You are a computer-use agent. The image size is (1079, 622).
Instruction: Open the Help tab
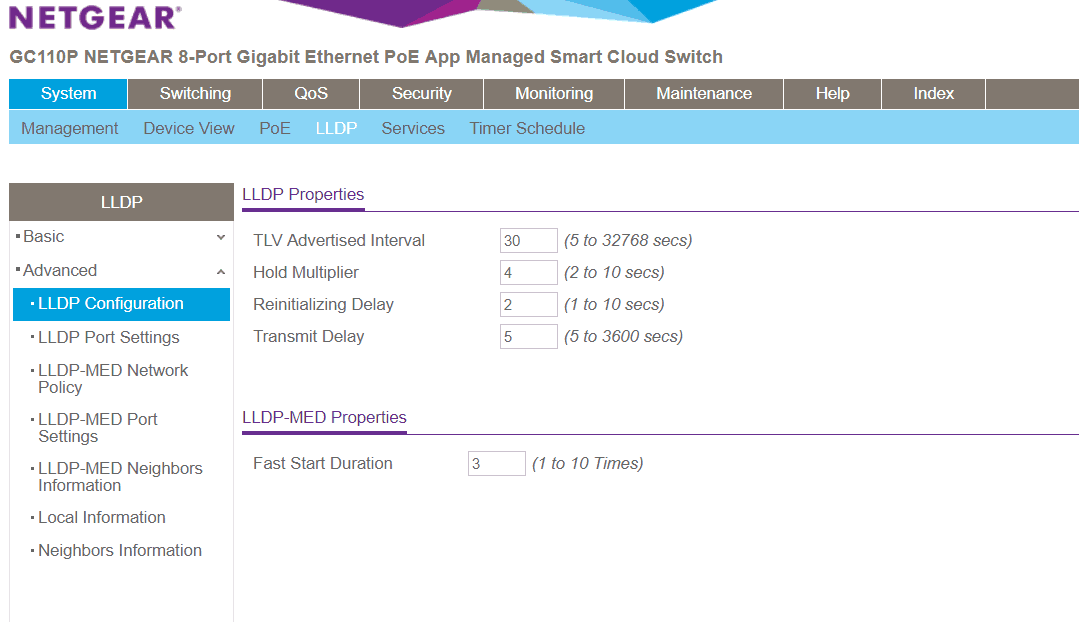coord(832,94)
